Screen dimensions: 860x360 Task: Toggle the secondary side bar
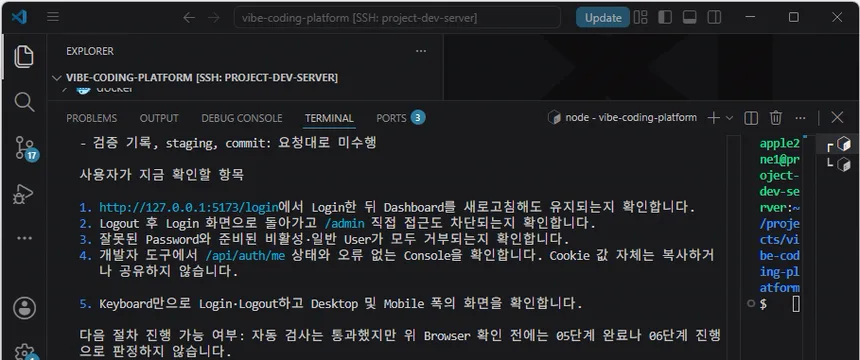tap(714, 18)
